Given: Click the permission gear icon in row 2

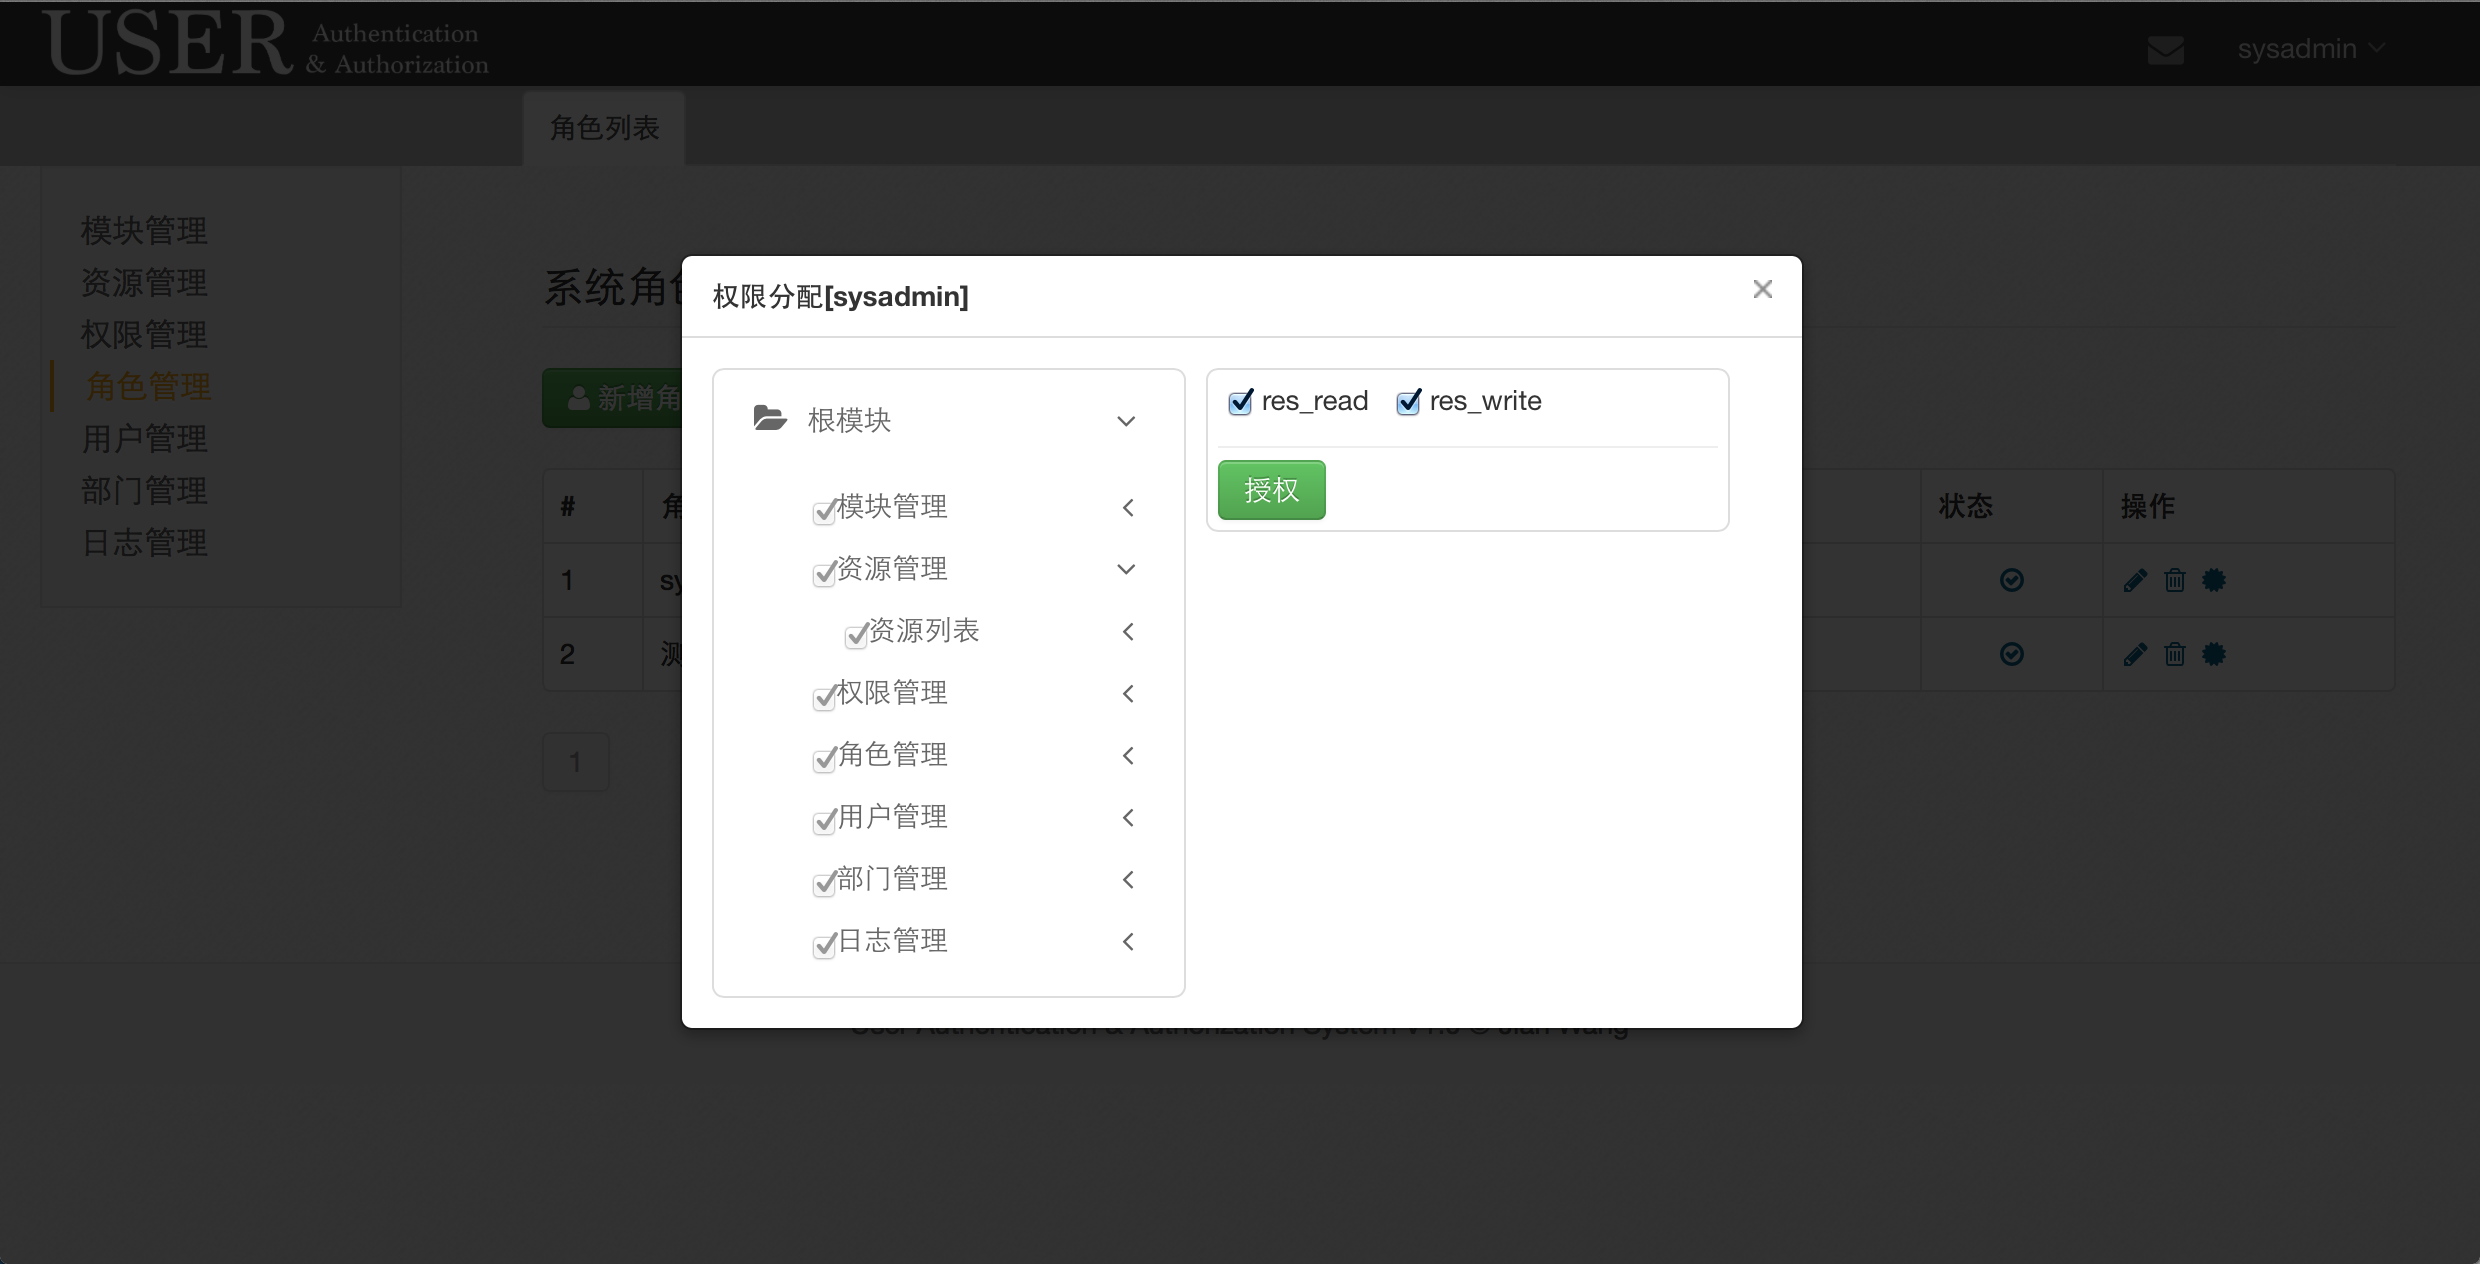Looking at the screenshot, I should point(2214,654).
